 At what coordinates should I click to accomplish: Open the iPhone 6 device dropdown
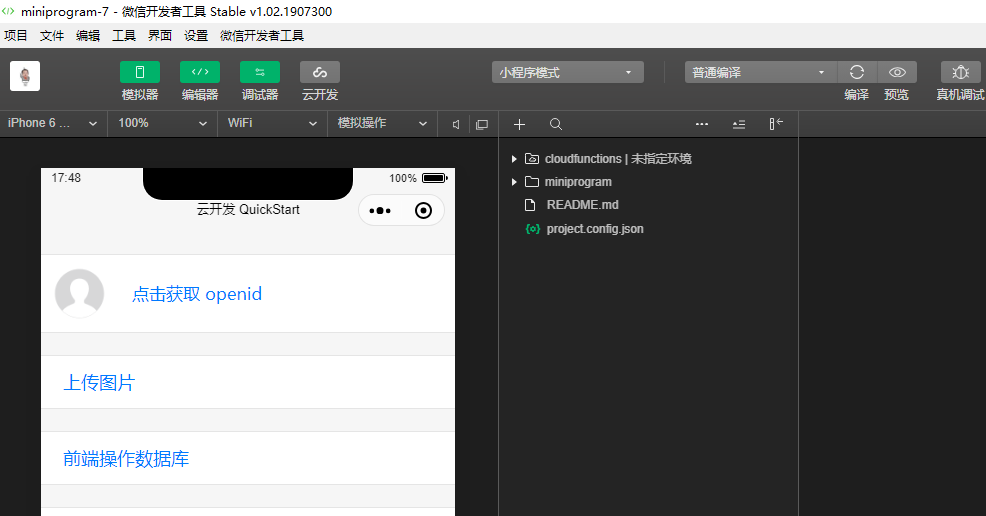53,123
